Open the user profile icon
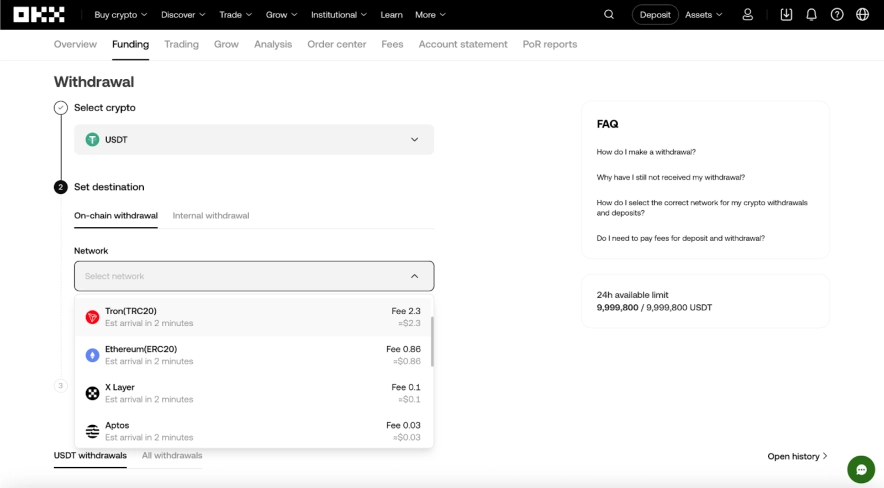 pyautogui.click(x=747, y=15)
